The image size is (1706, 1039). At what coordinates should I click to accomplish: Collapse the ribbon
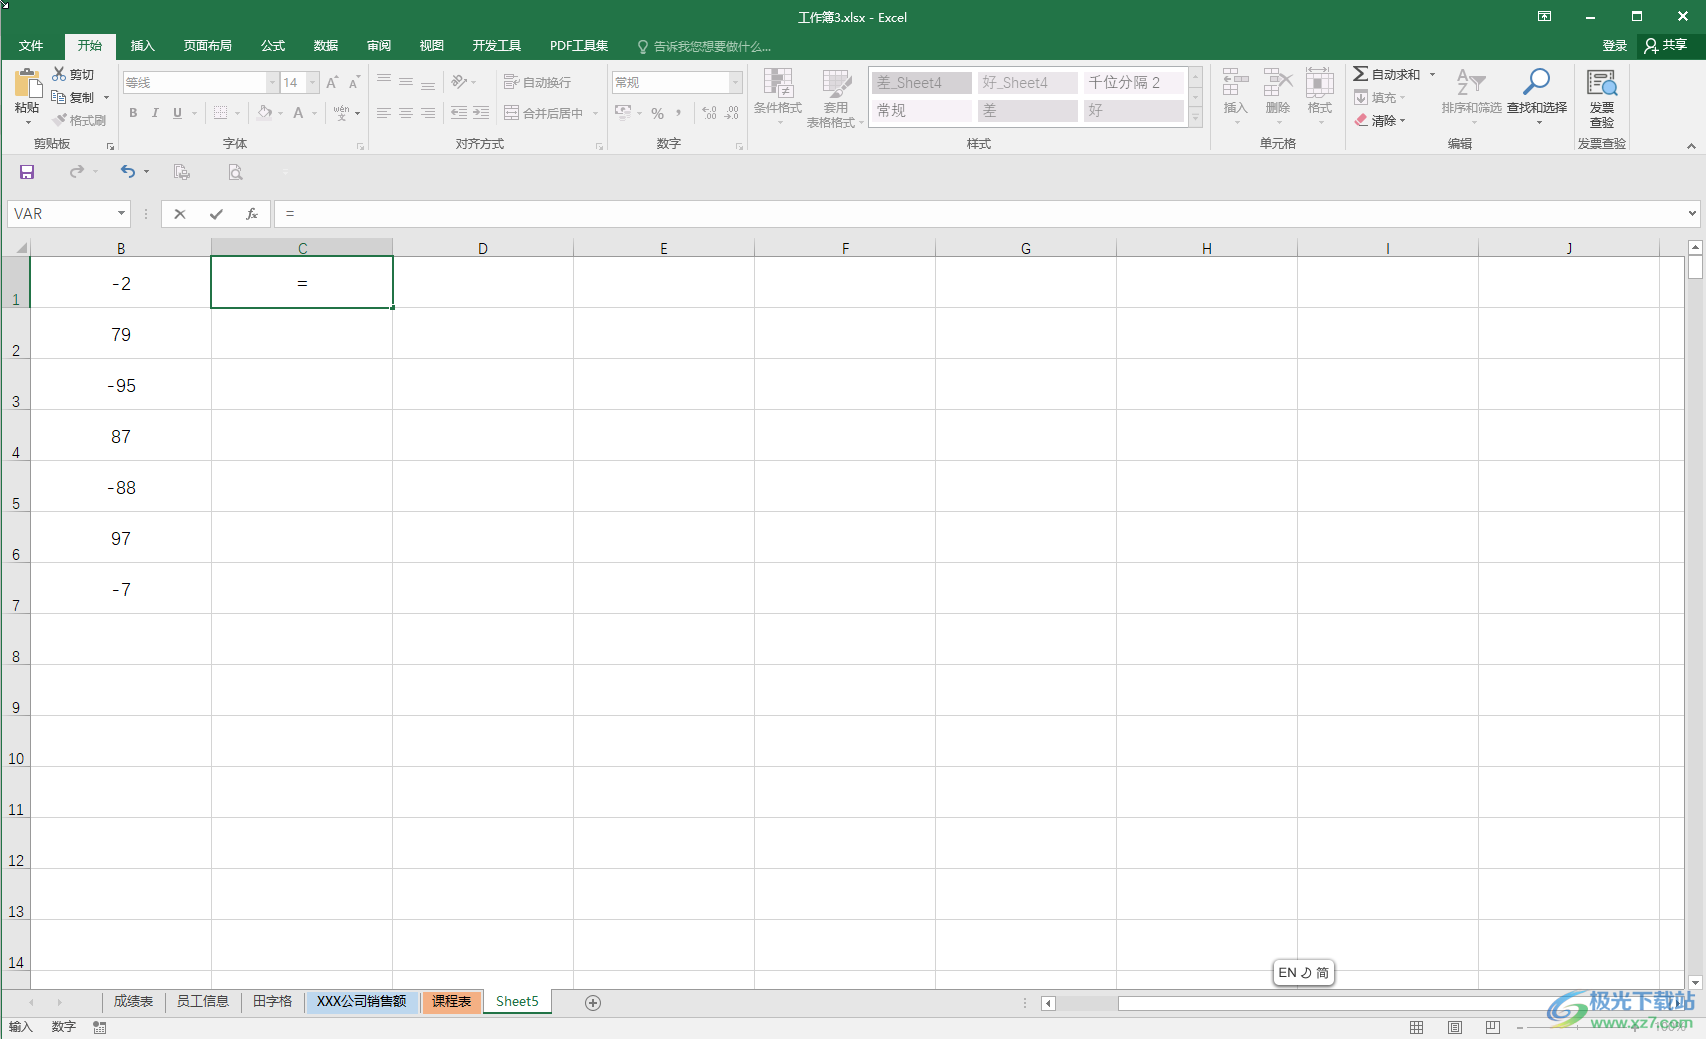point(1691,146)
